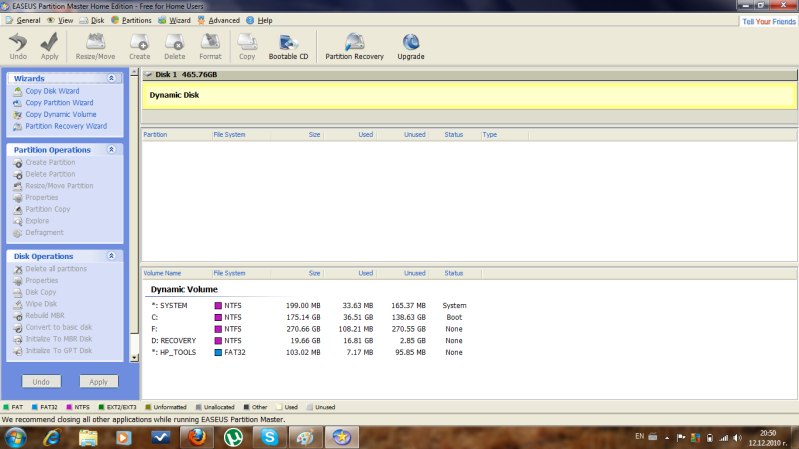Click the Wipe Disk operation

coord(41,304)
